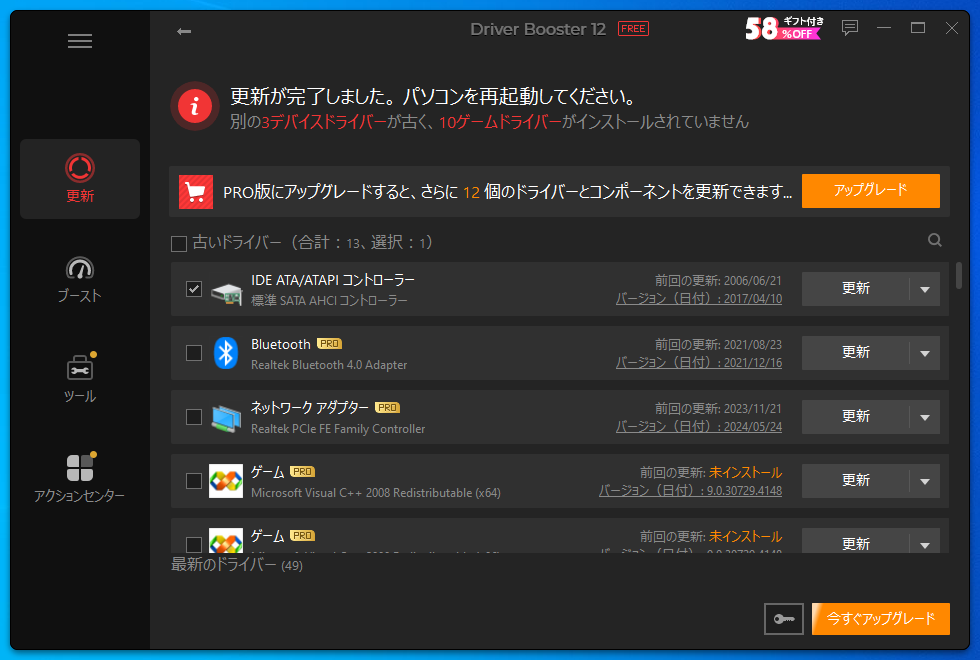
Task: Click the Visual C++ 2008 x64 game icon
Action: tap(226, 481)
